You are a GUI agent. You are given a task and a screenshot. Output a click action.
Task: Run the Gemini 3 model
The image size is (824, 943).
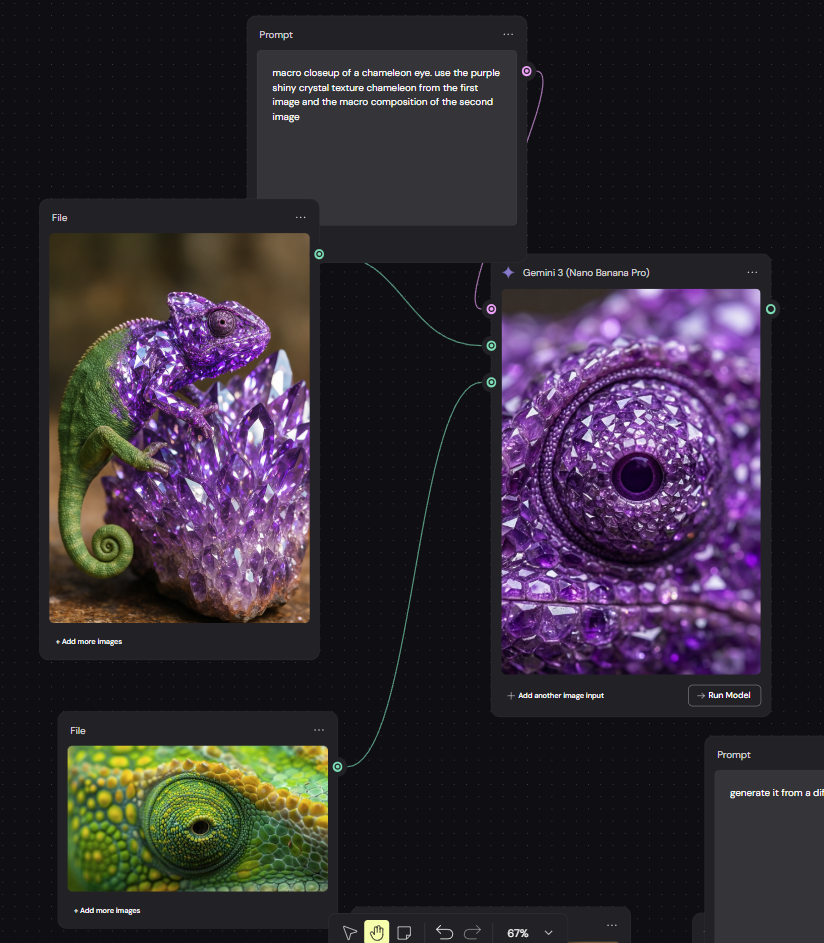[x=724, y=695]
